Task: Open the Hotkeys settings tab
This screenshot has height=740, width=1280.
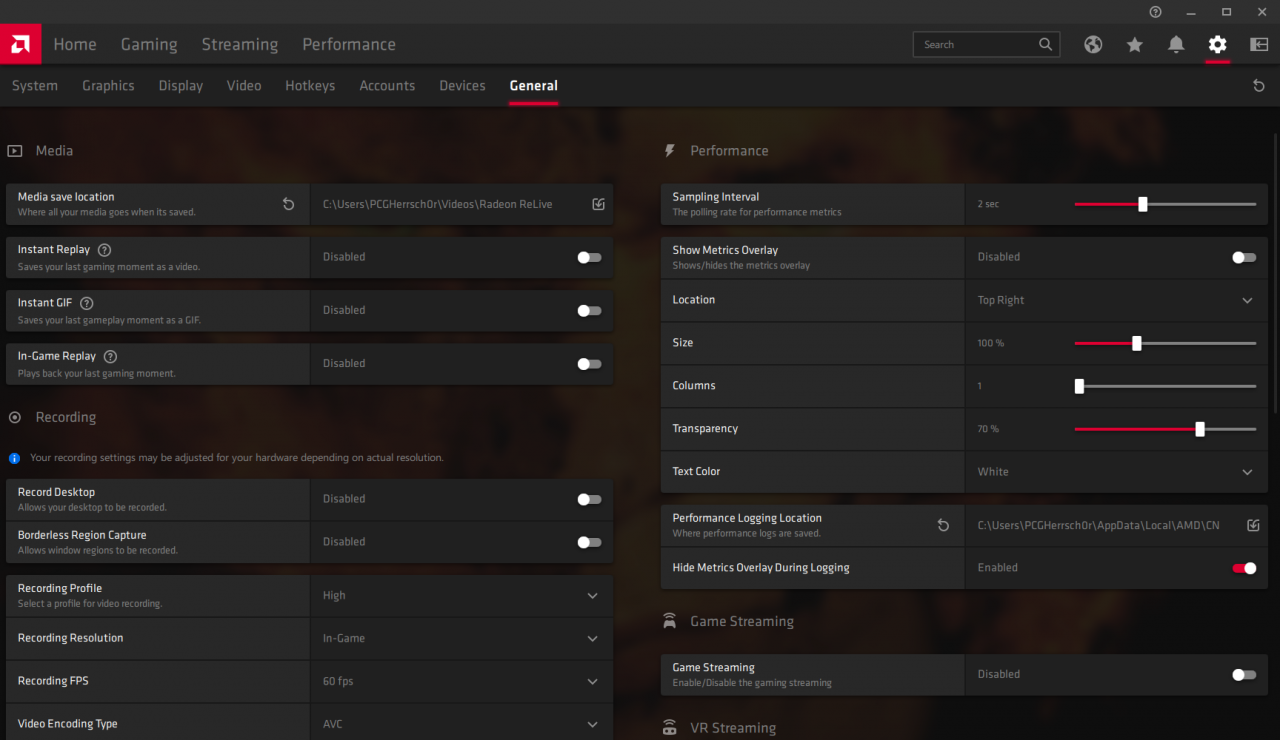Action: pos(310,86)
